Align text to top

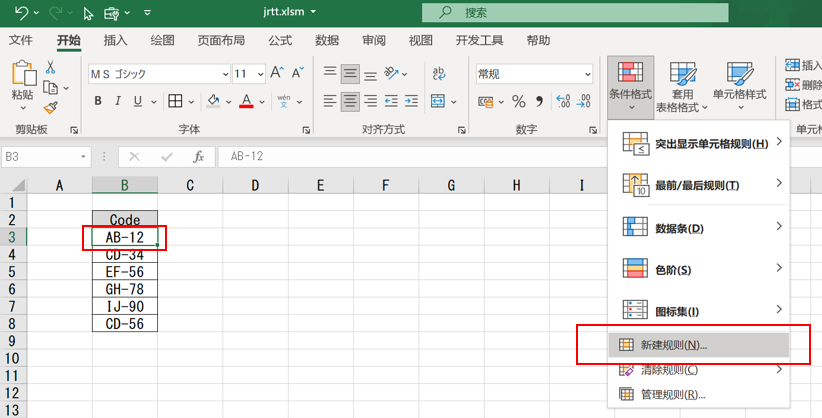330,73
